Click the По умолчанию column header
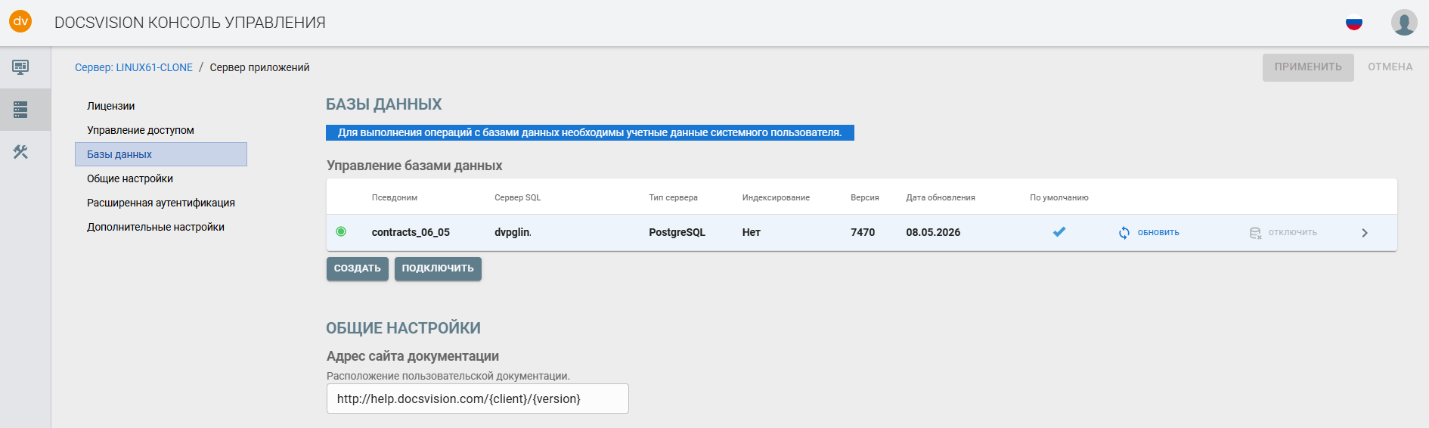Screen dimensions: 1429x428 click(x=1059, y=198)
